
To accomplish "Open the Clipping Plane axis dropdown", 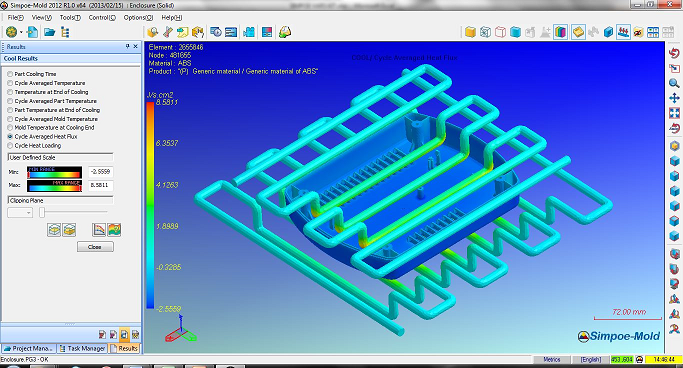I will point(20,213).
